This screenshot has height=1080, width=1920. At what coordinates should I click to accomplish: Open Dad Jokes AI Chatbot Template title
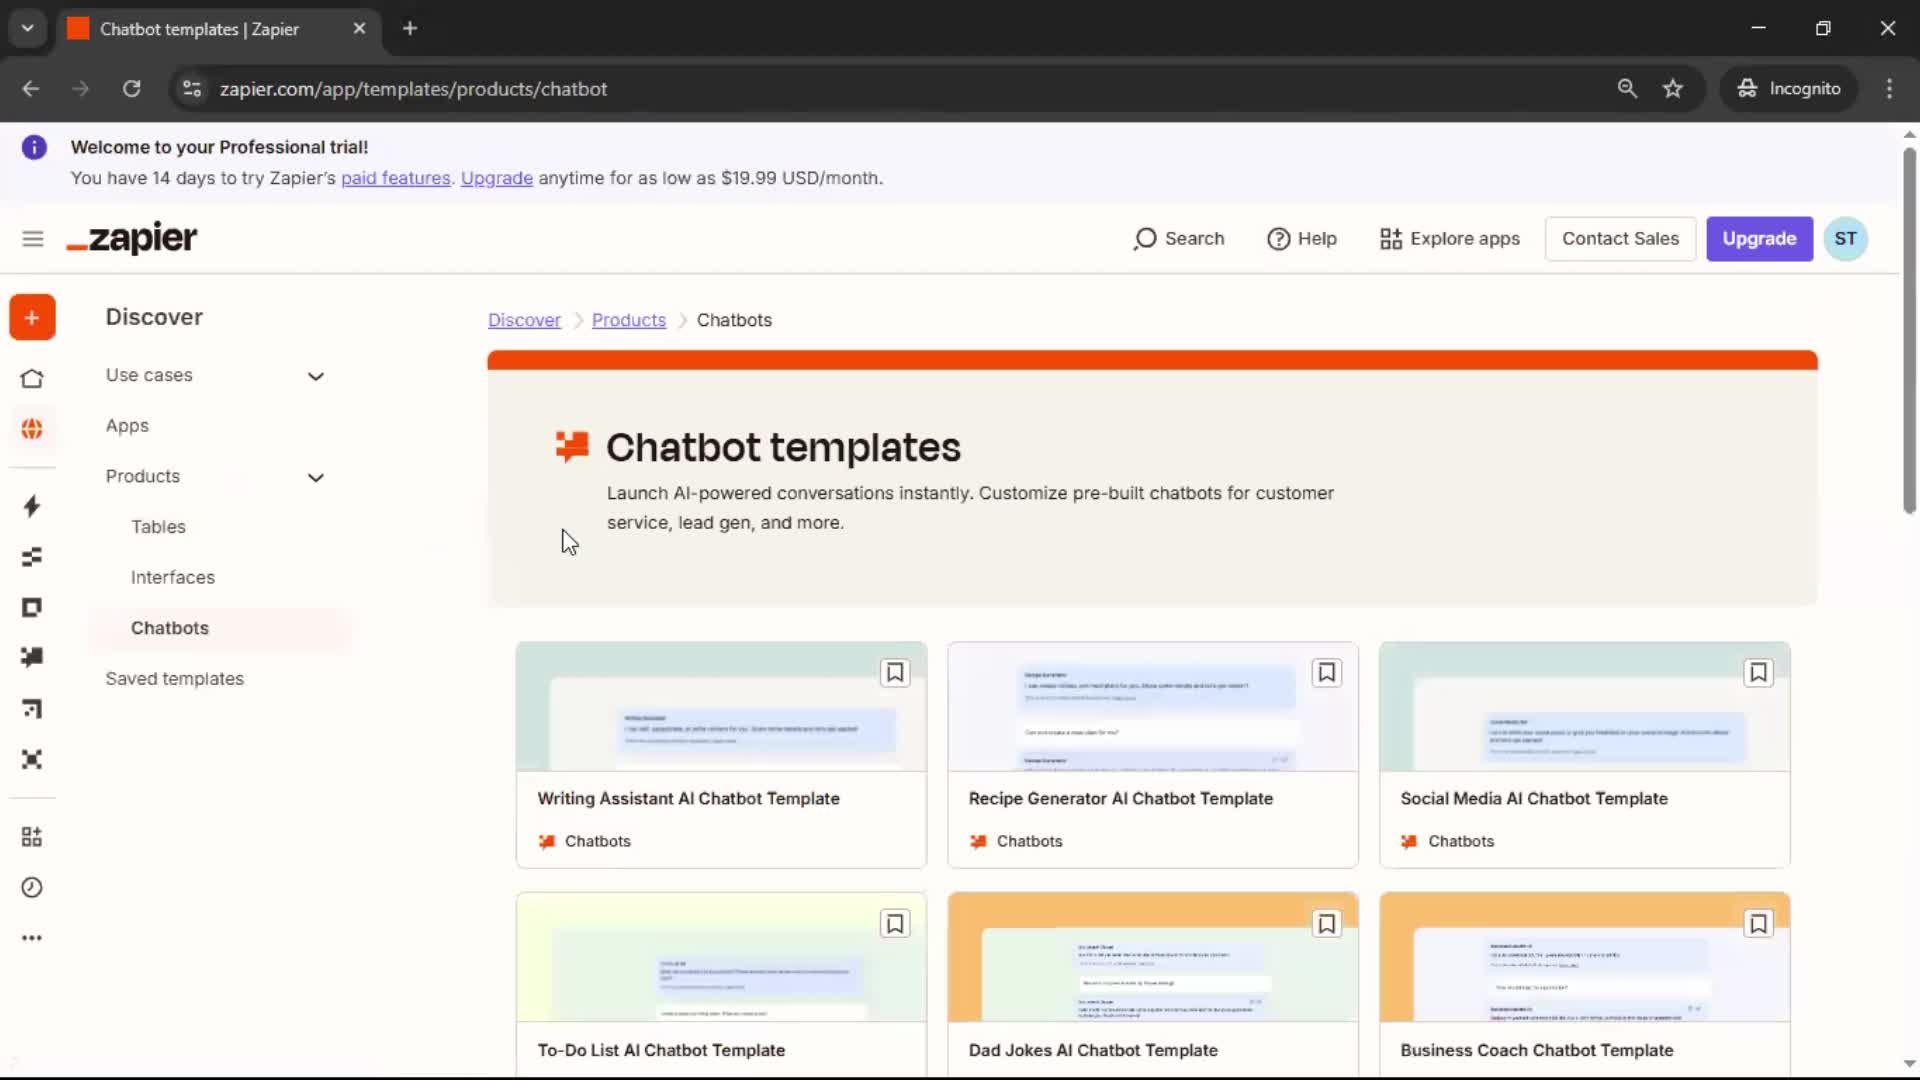1093,1050
